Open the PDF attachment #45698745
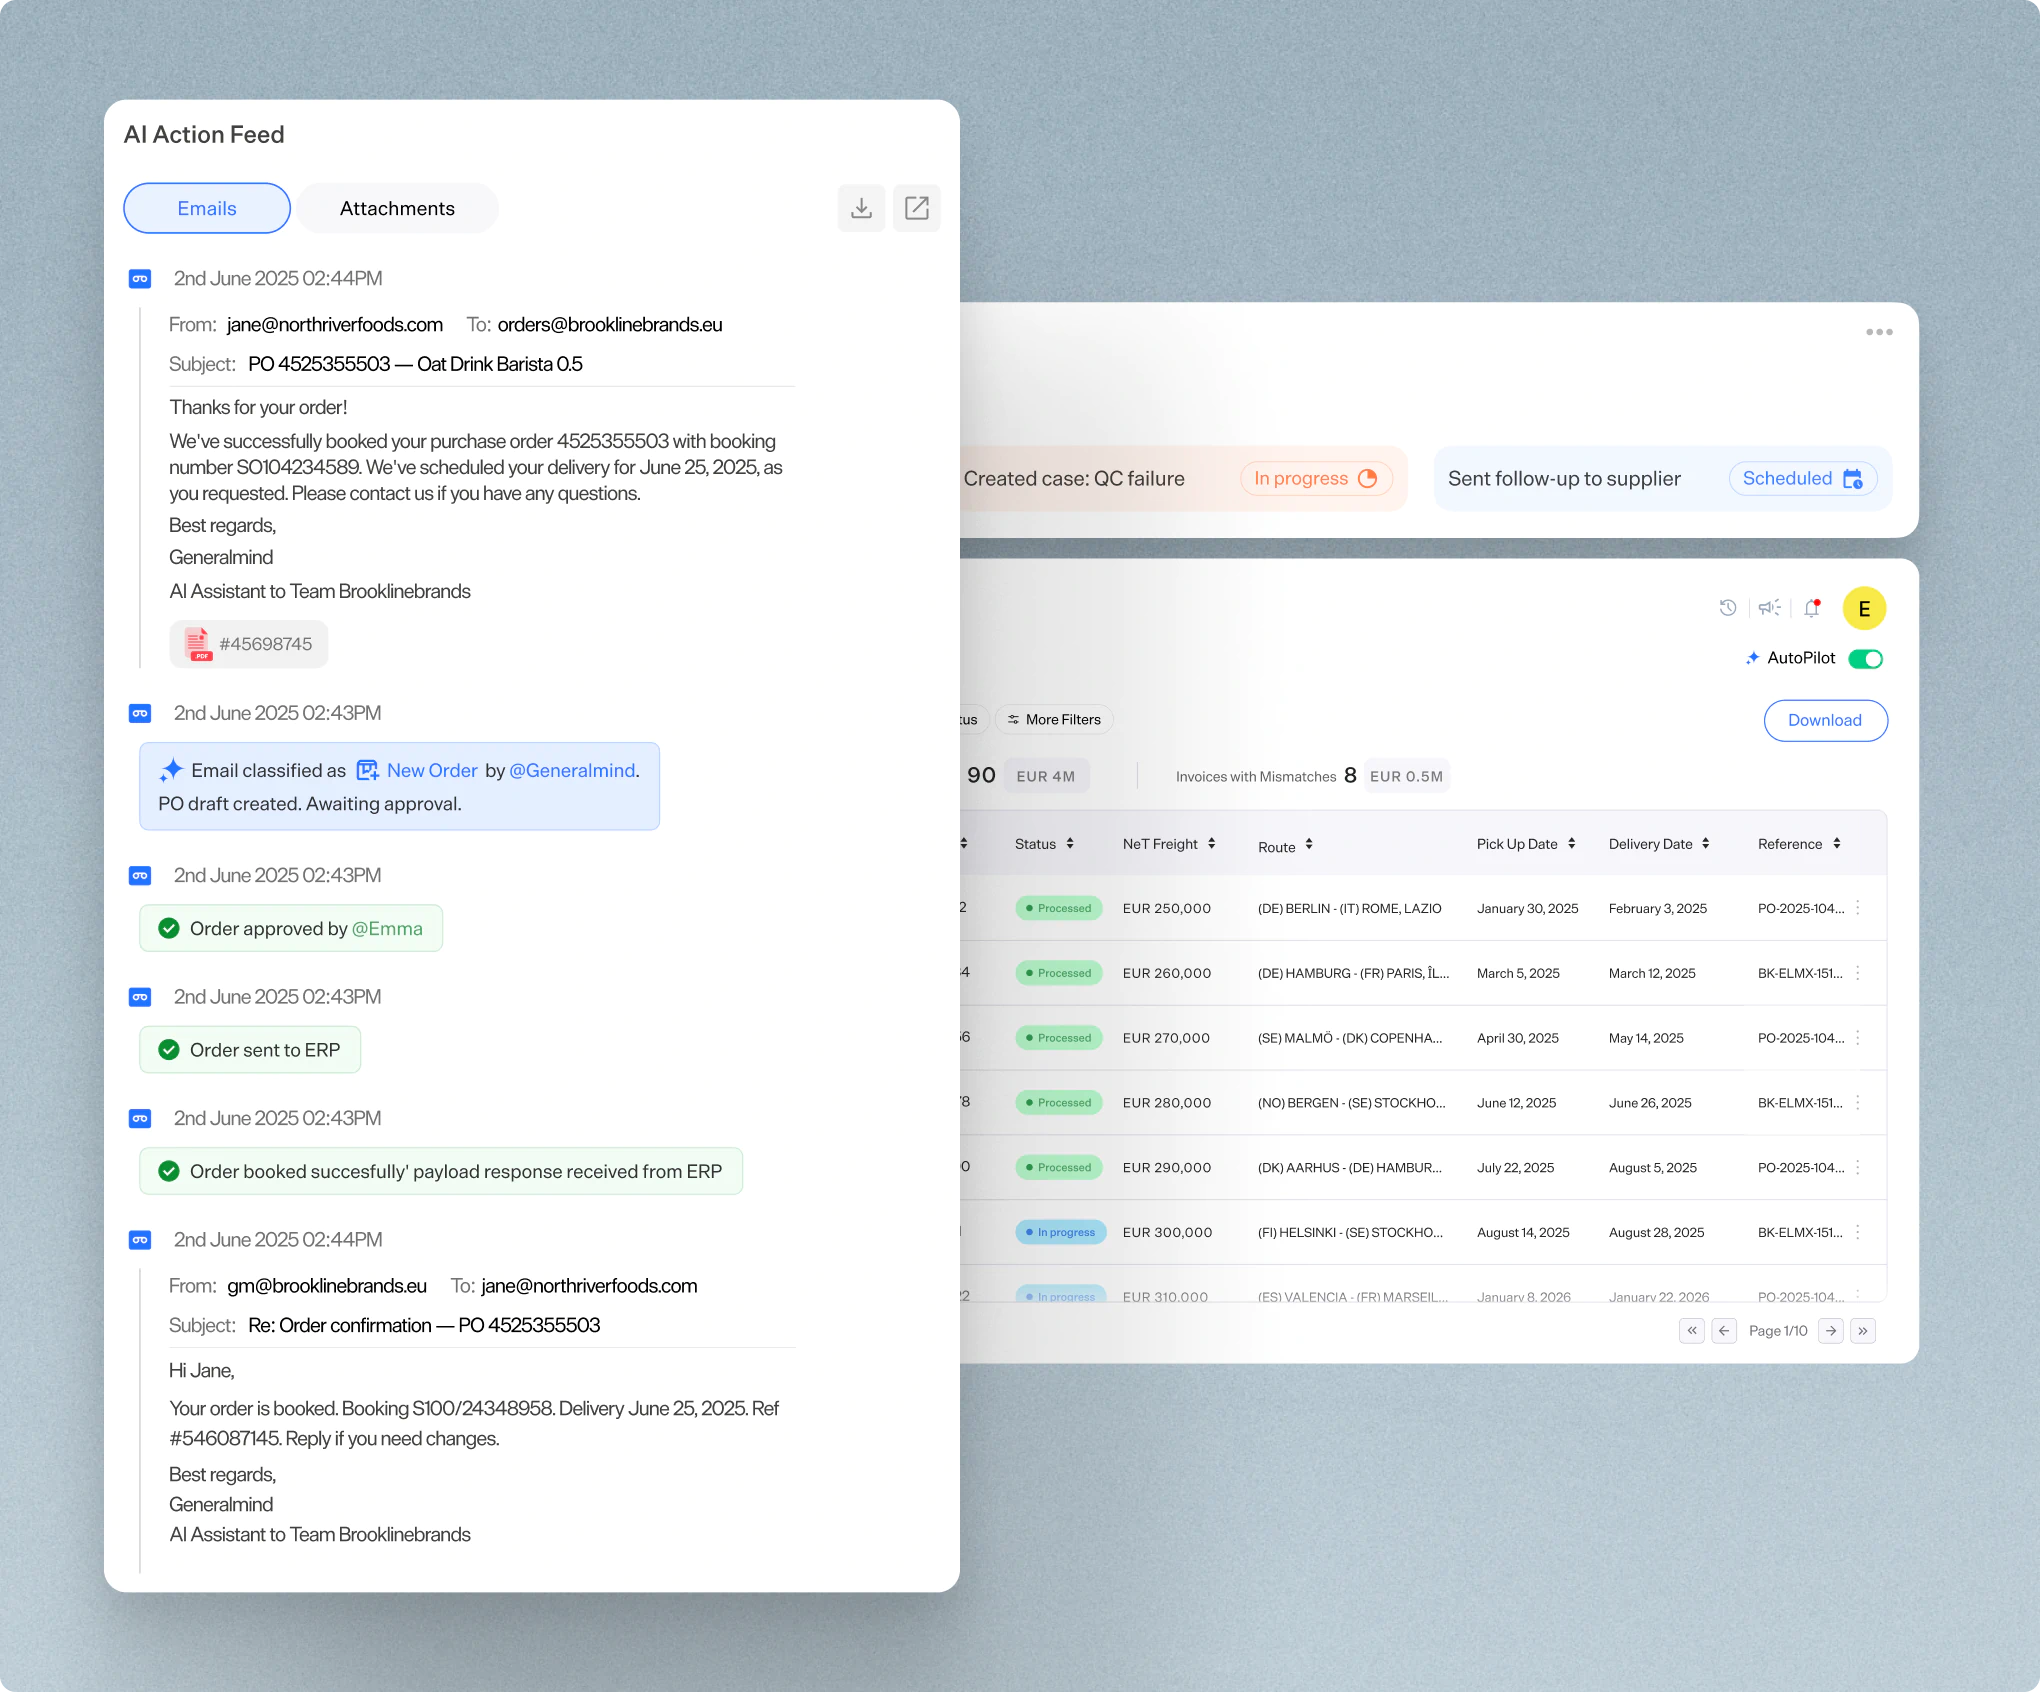Screen dimensions: 2040x1692 tap(248, 644)
